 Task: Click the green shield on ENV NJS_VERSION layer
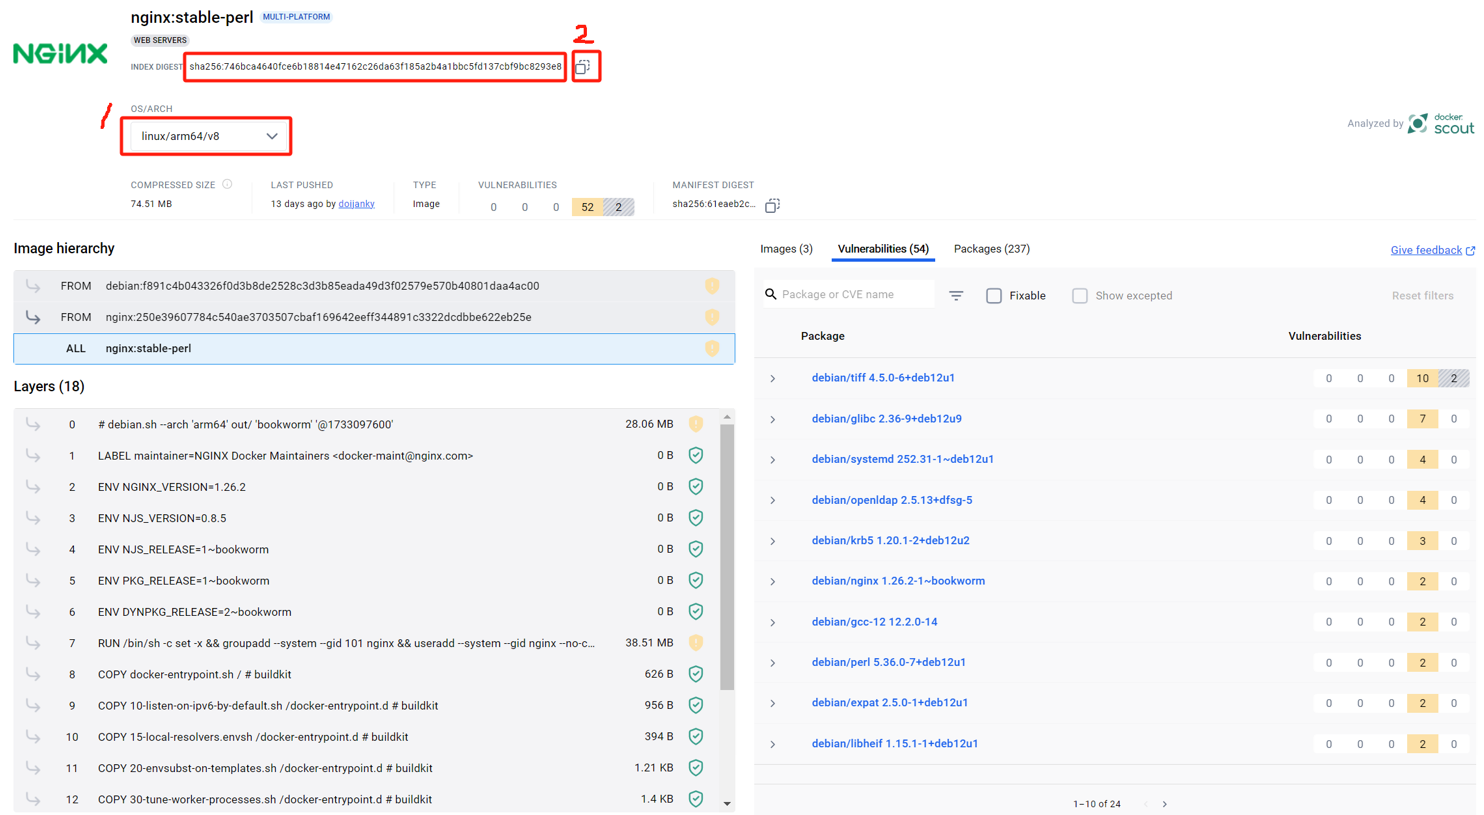point(696,518)
